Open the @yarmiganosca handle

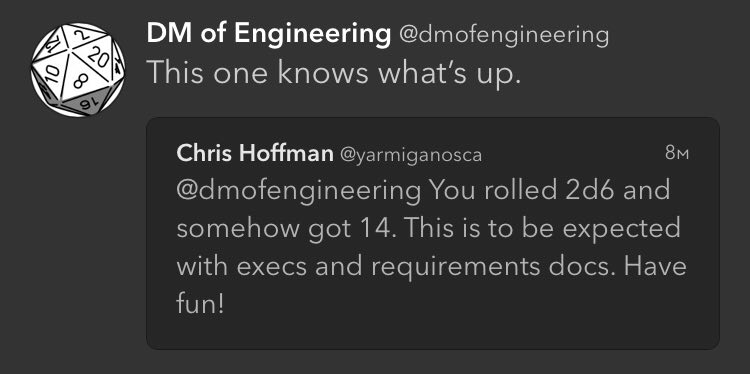[x=411, y=154]
